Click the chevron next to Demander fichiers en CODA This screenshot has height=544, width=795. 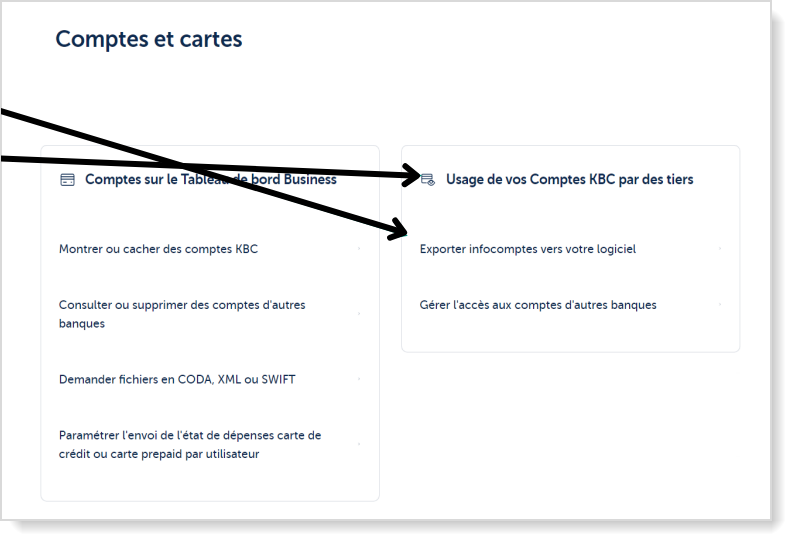click(x=359, y=379)
